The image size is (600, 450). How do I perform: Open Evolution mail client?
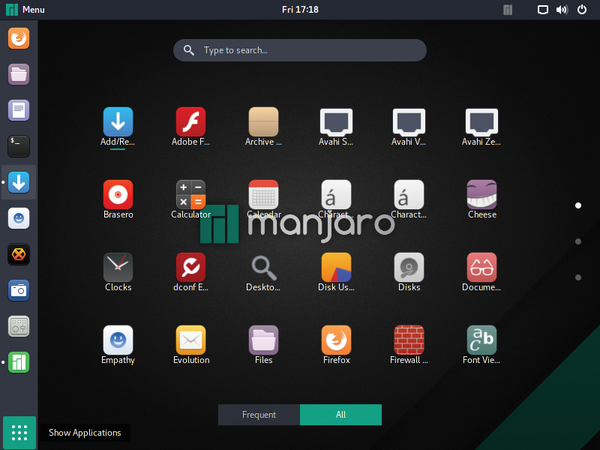[191, 340]
